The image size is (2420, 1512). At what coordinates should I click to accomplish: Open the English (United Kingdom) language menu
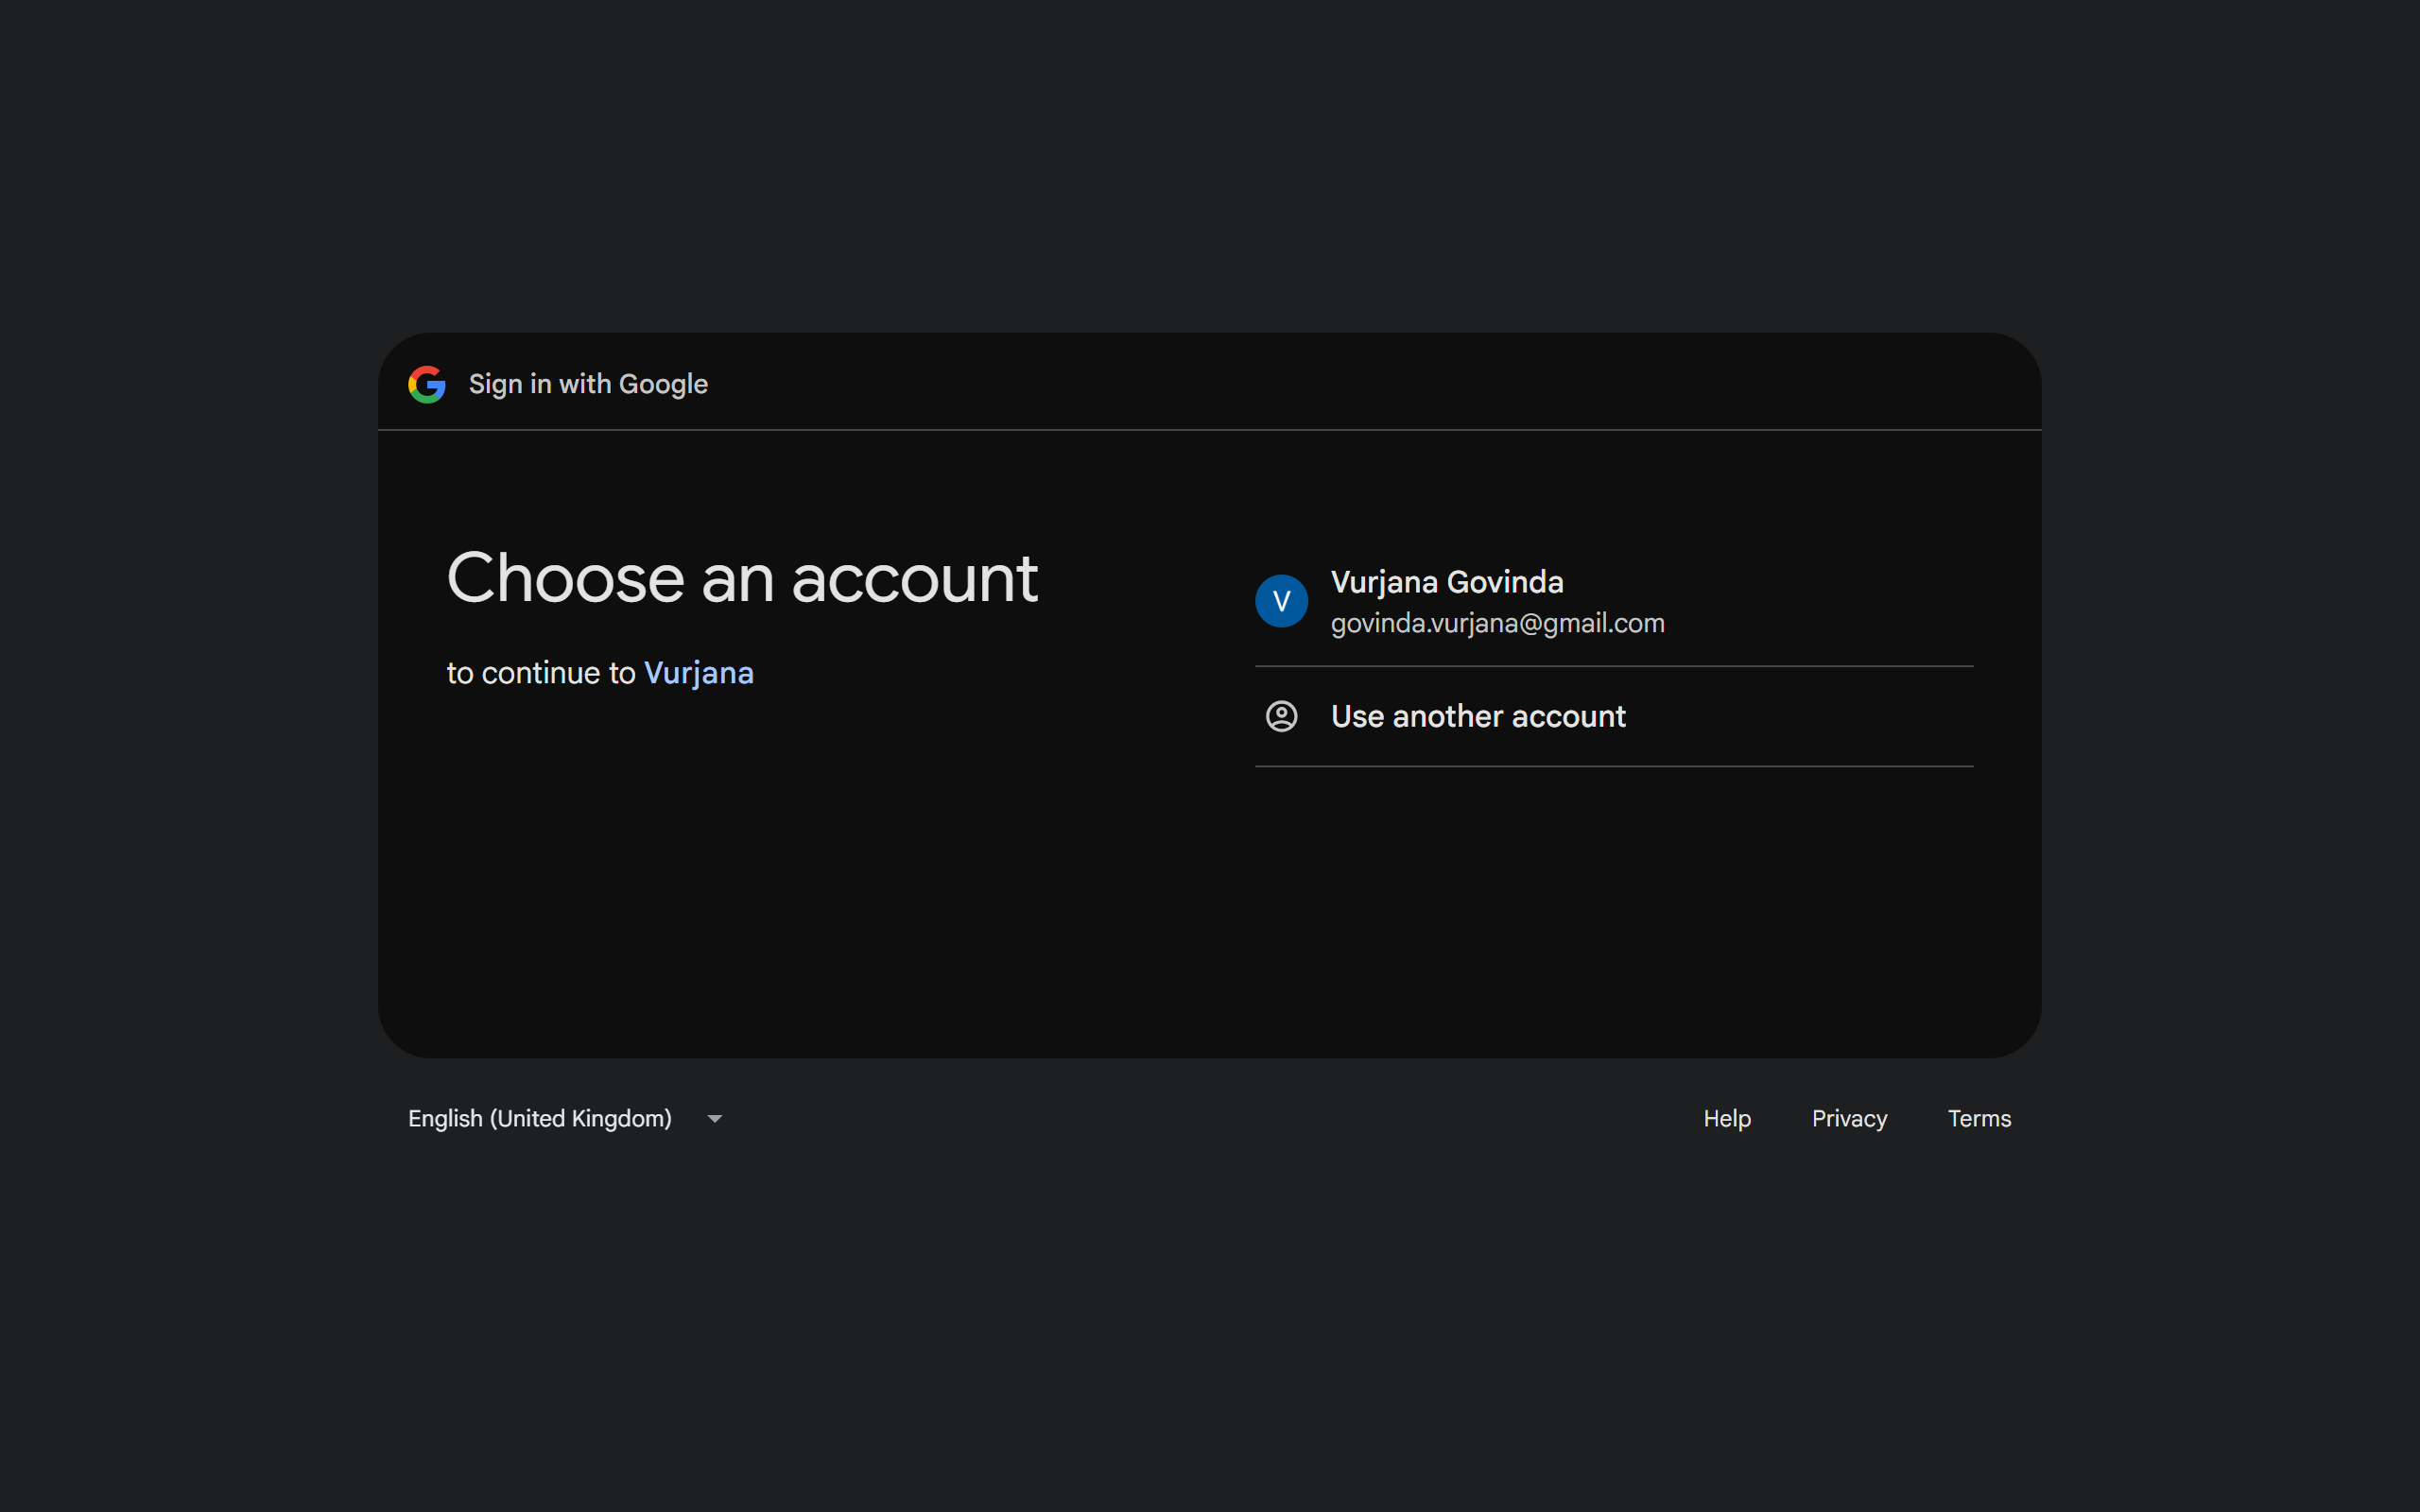pos(540,1118)
